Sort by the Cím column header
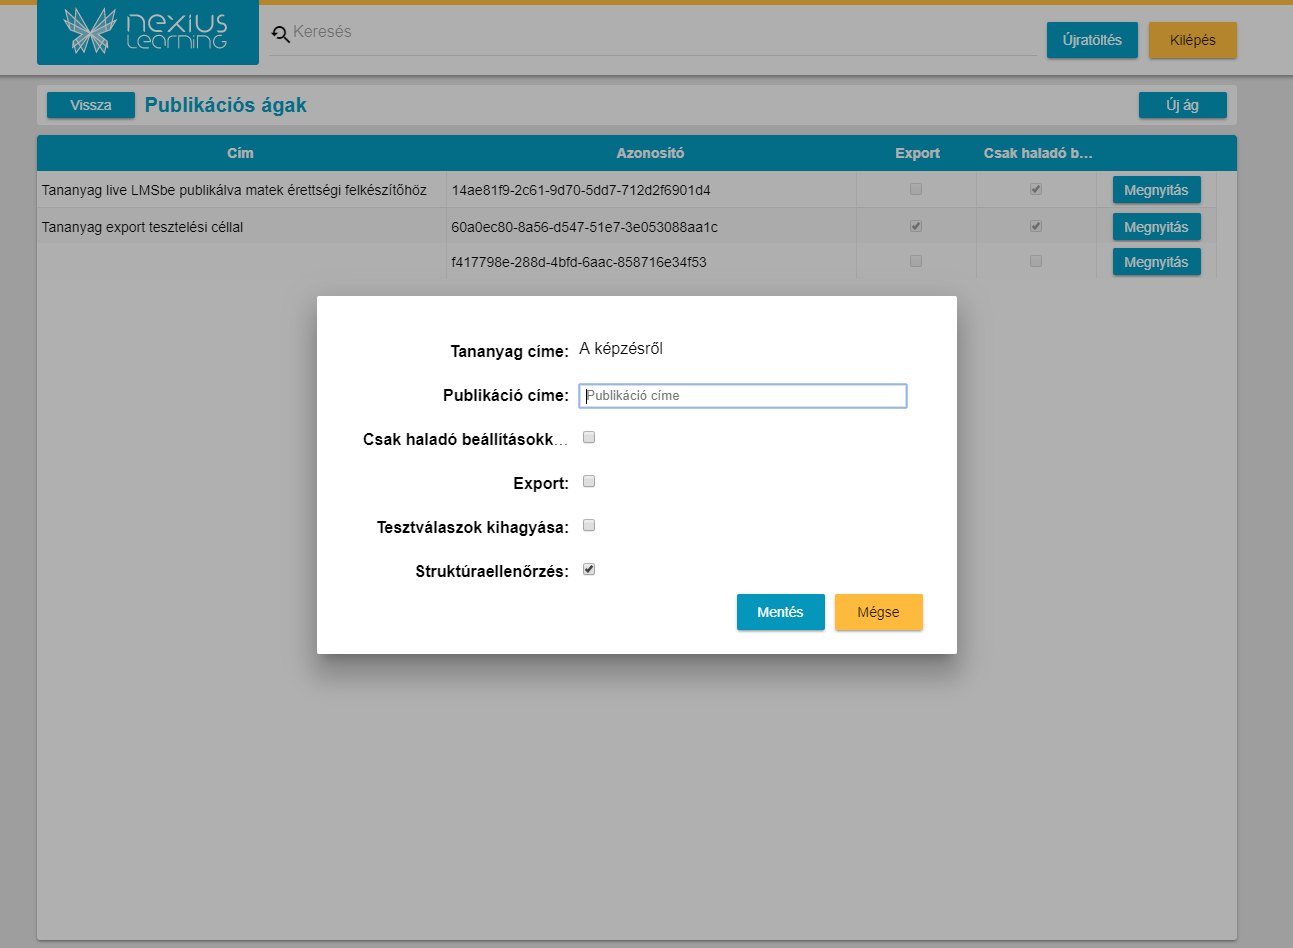Image resolution: width=1293 pixels, height=948 pixels. point(240,153)
